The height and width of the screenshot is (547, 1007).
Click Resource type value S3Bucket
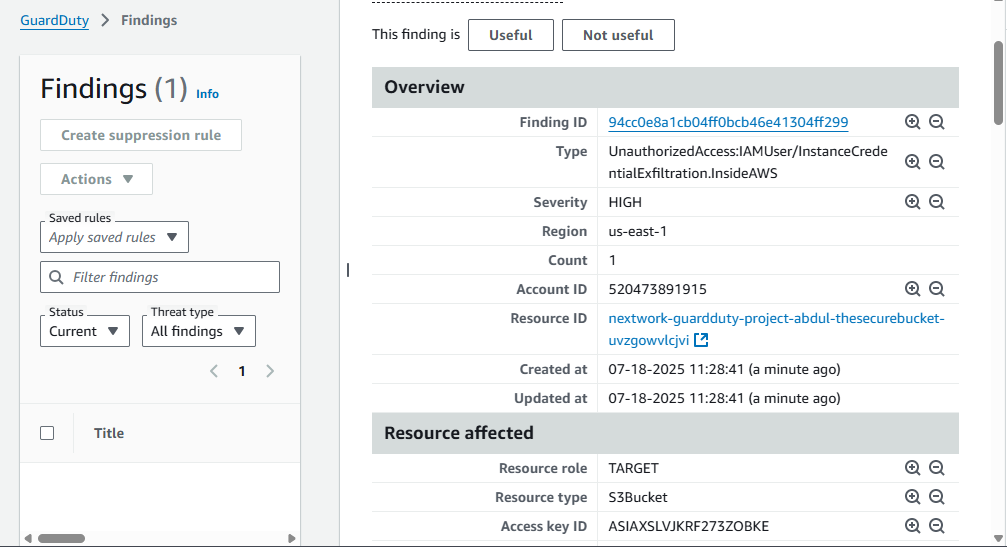(x=638, y=497)
